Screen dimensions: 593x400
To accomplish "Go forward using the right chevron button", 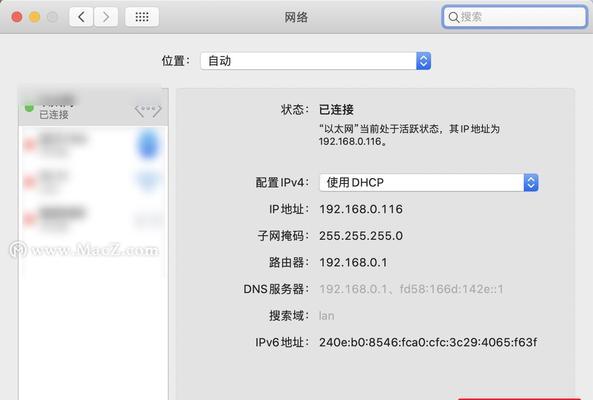I will coord(106,17).
